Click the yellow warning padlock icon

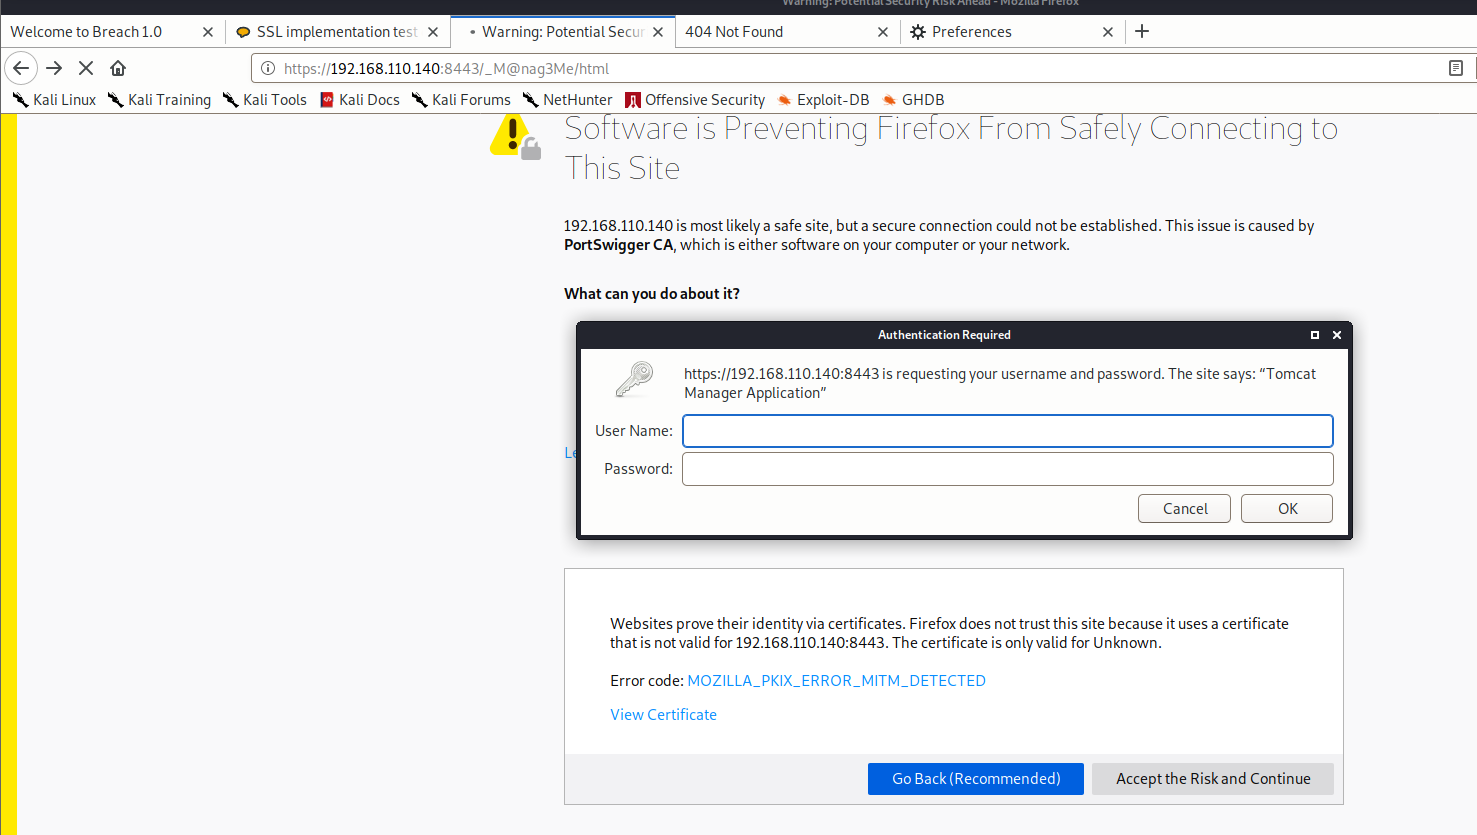pyautogui.click(x=515, y=136)
